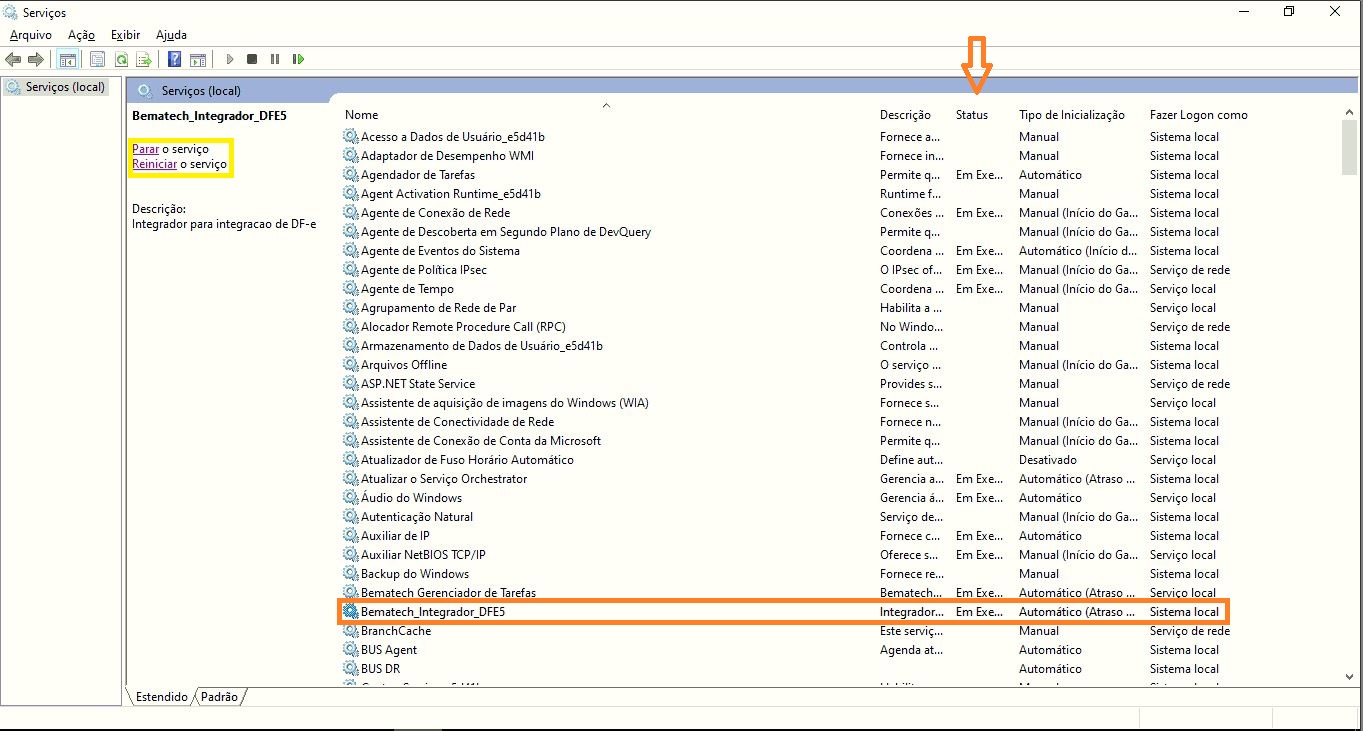Switch to the Estendido tab
Screen dimensions: 1363x731
point(161,696)
